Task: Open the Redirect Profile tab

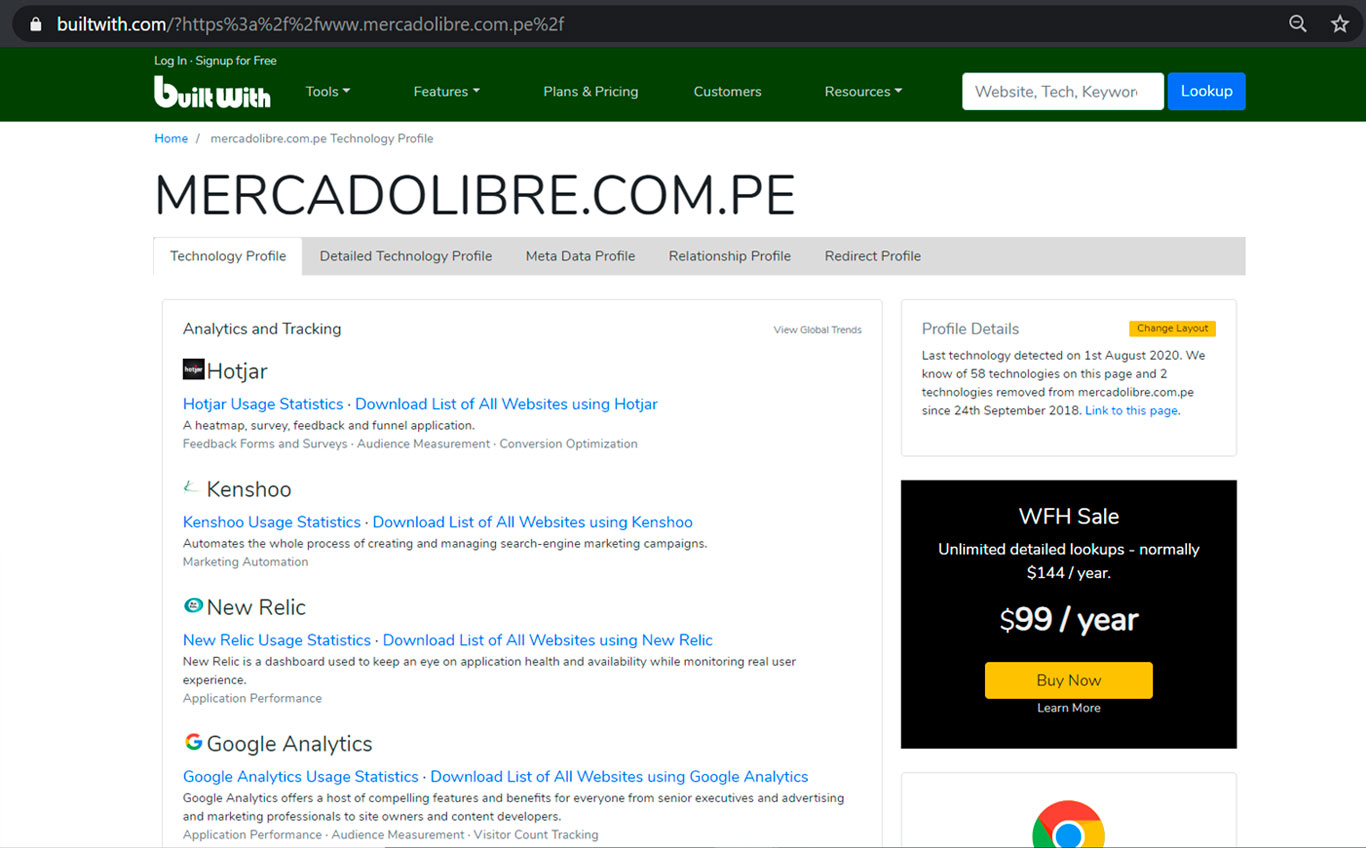Action: pyautogui.click(x=873, y=256)
